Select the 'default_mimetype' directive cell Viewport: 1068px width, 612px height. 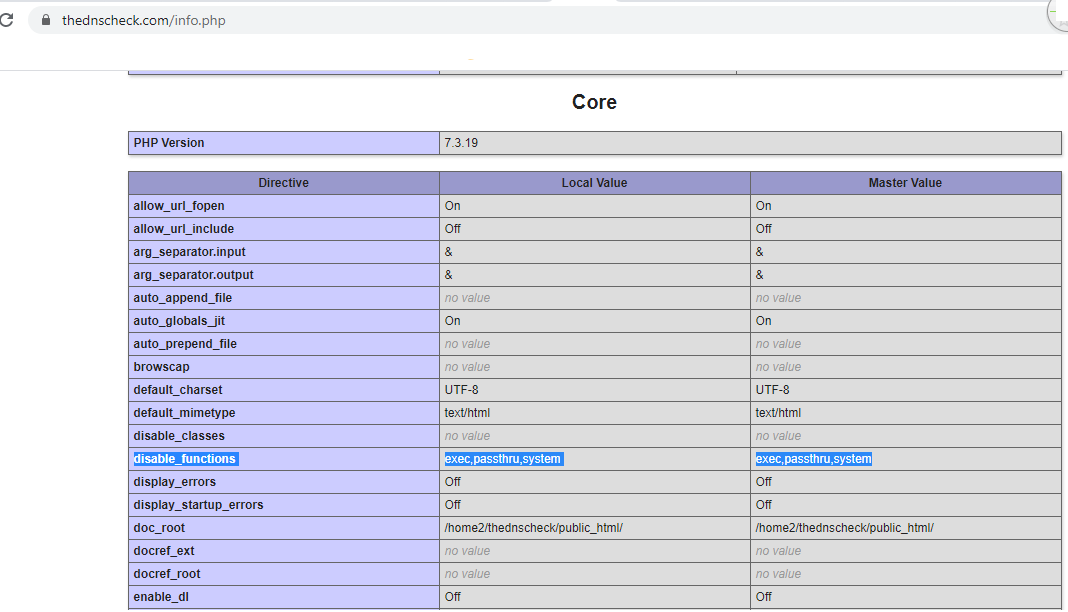coord(284,413)
